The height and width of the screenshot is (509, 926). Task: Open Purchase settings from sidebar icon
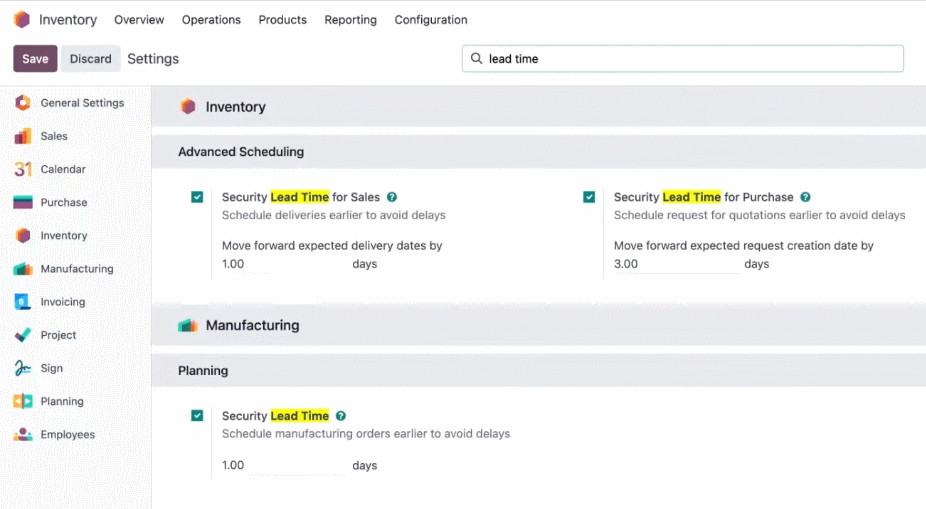[x=22, y=203]
